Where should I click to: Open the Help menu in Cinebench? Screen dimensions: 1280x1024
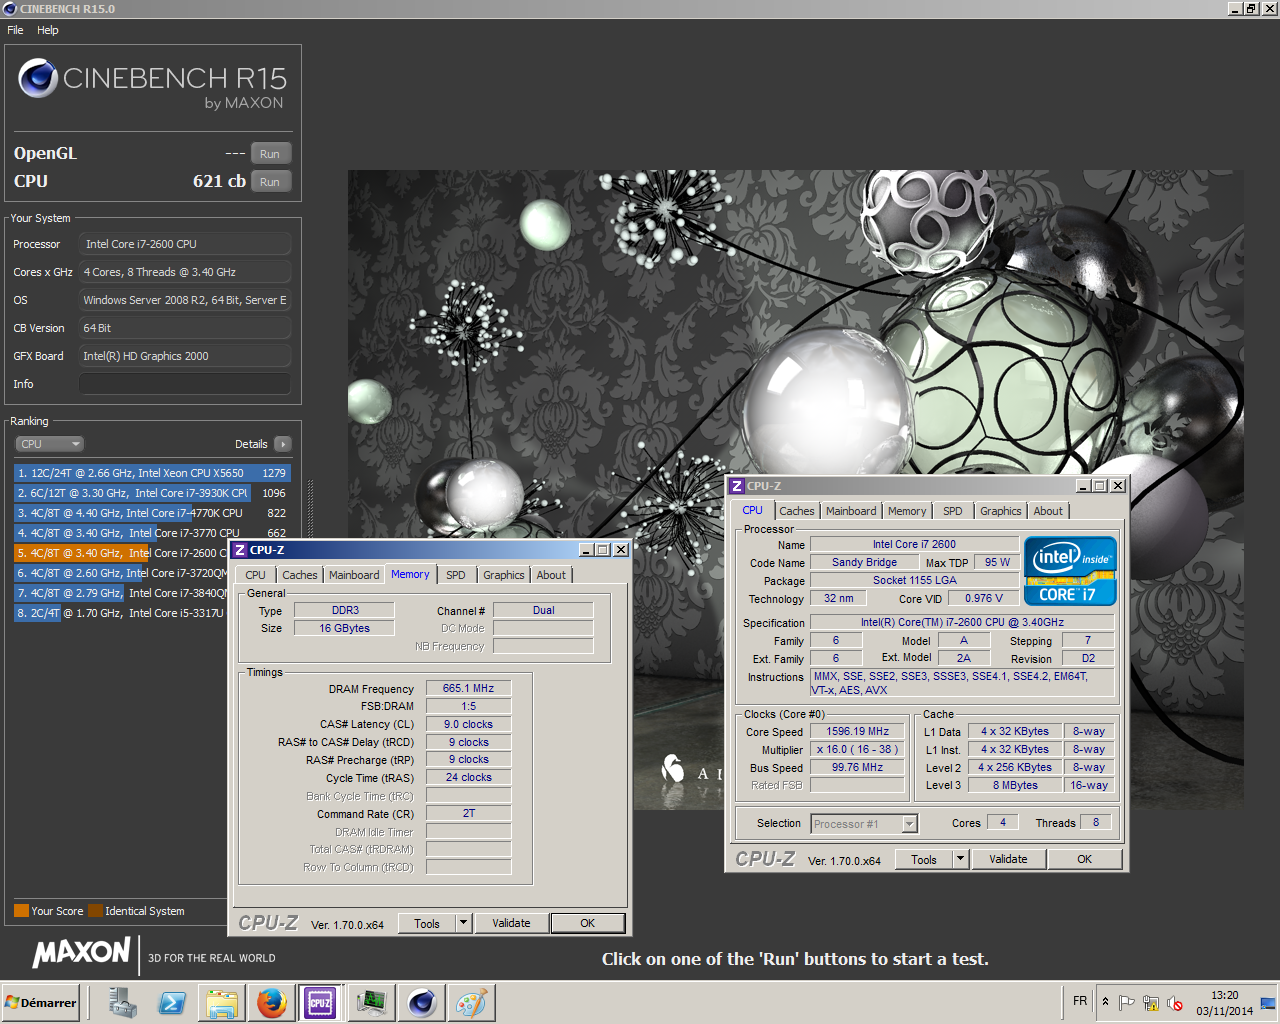coord(48,30)
